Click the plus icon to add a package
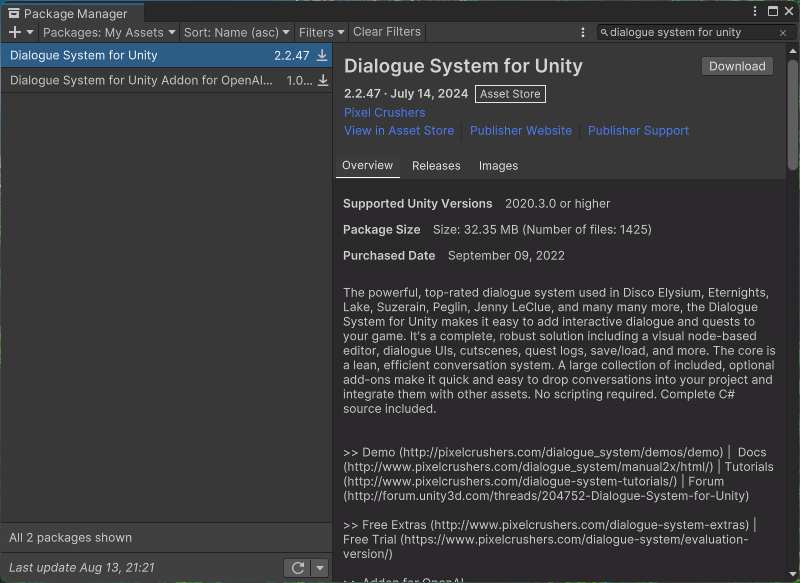 [15, 33]
